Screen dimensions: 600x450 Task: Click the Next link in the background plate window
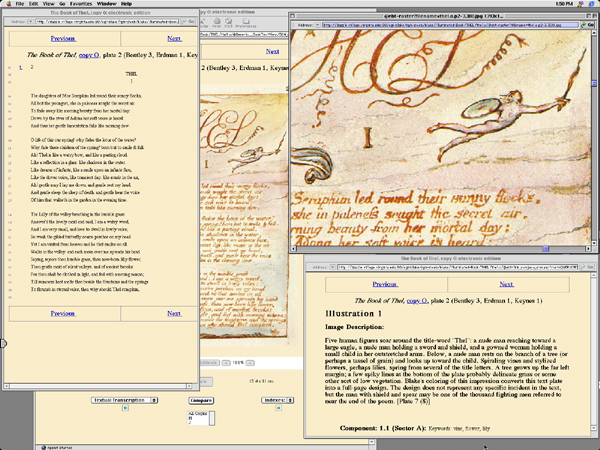(x=272, y=51)
